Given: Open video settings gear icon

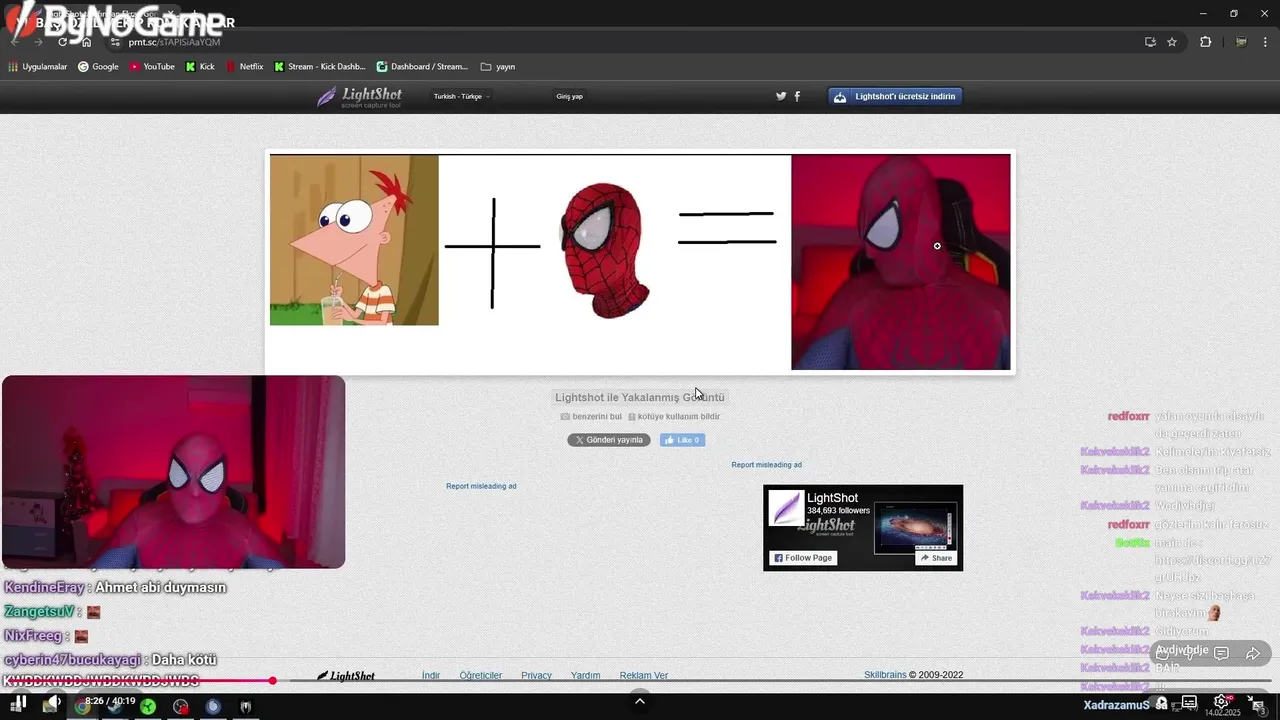Looking at the screenshot, I should pyautogui.click(x=1221, y=702).
